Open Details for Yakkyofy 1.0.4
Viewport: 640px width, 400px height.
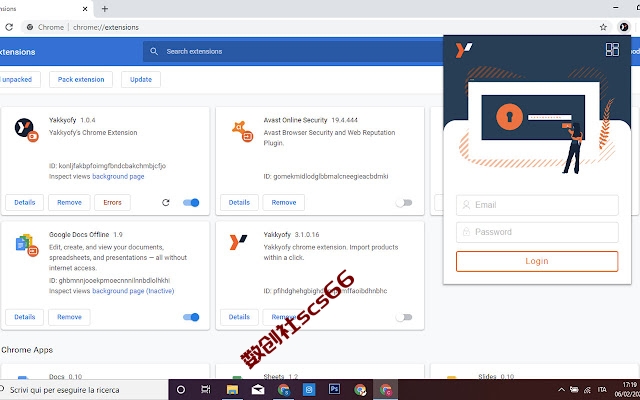24,202
